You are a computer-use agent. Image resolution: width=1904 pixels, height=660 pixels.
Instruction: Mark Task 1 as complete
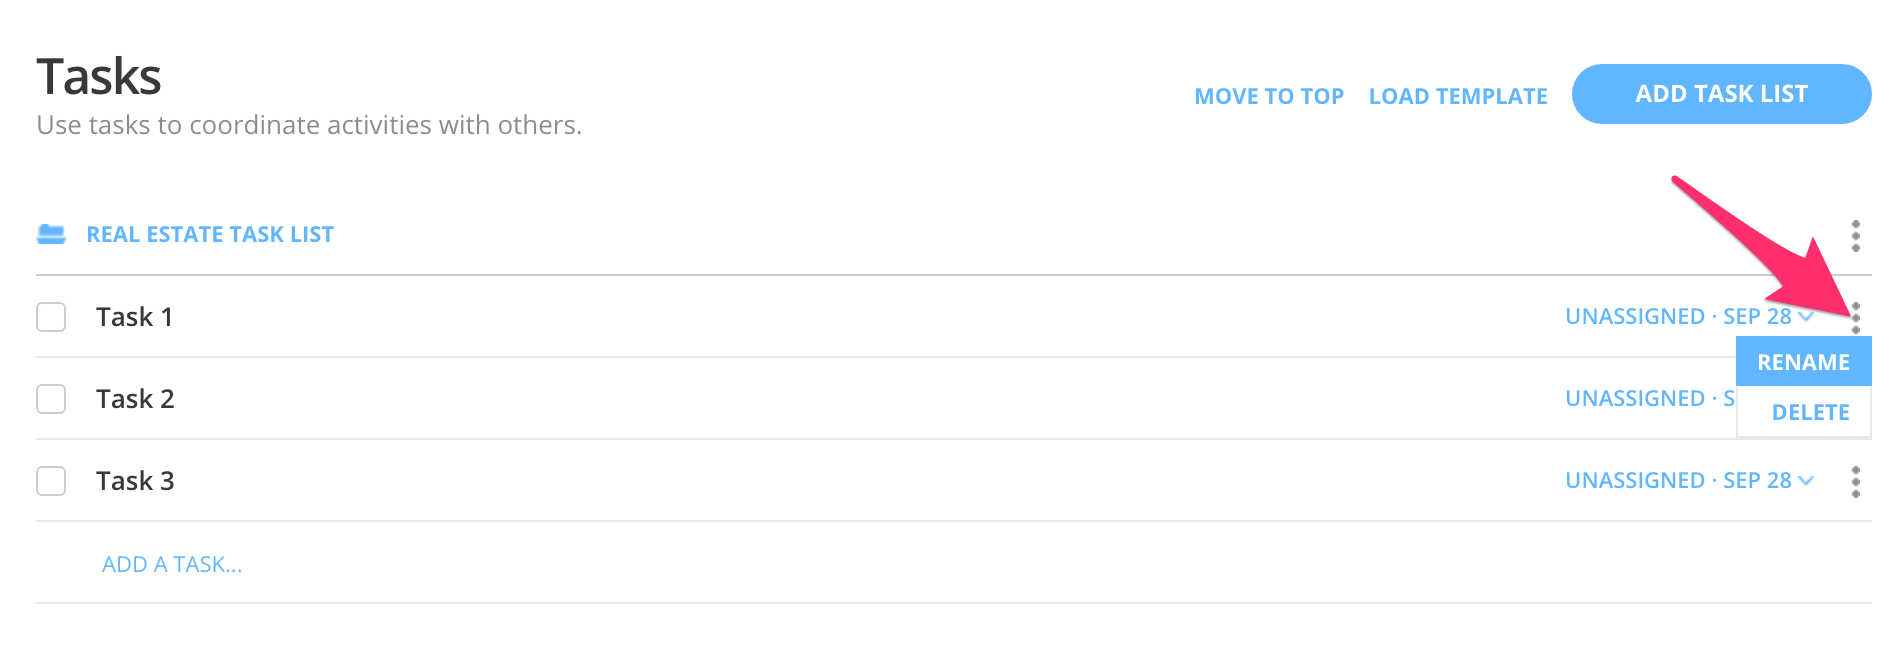51,316
